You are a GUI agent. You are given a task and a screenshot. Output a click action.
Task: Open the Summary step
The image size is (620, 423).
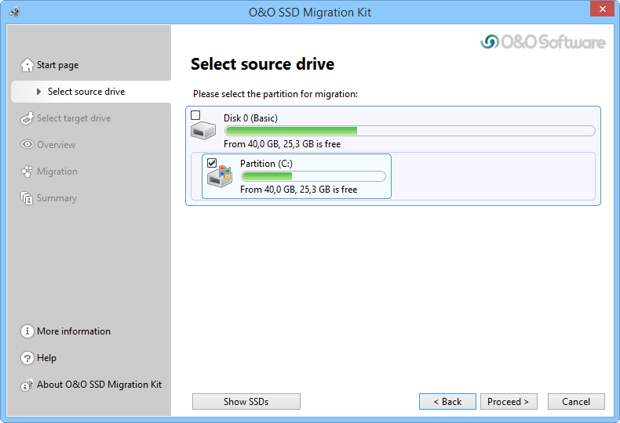point(57,198)
